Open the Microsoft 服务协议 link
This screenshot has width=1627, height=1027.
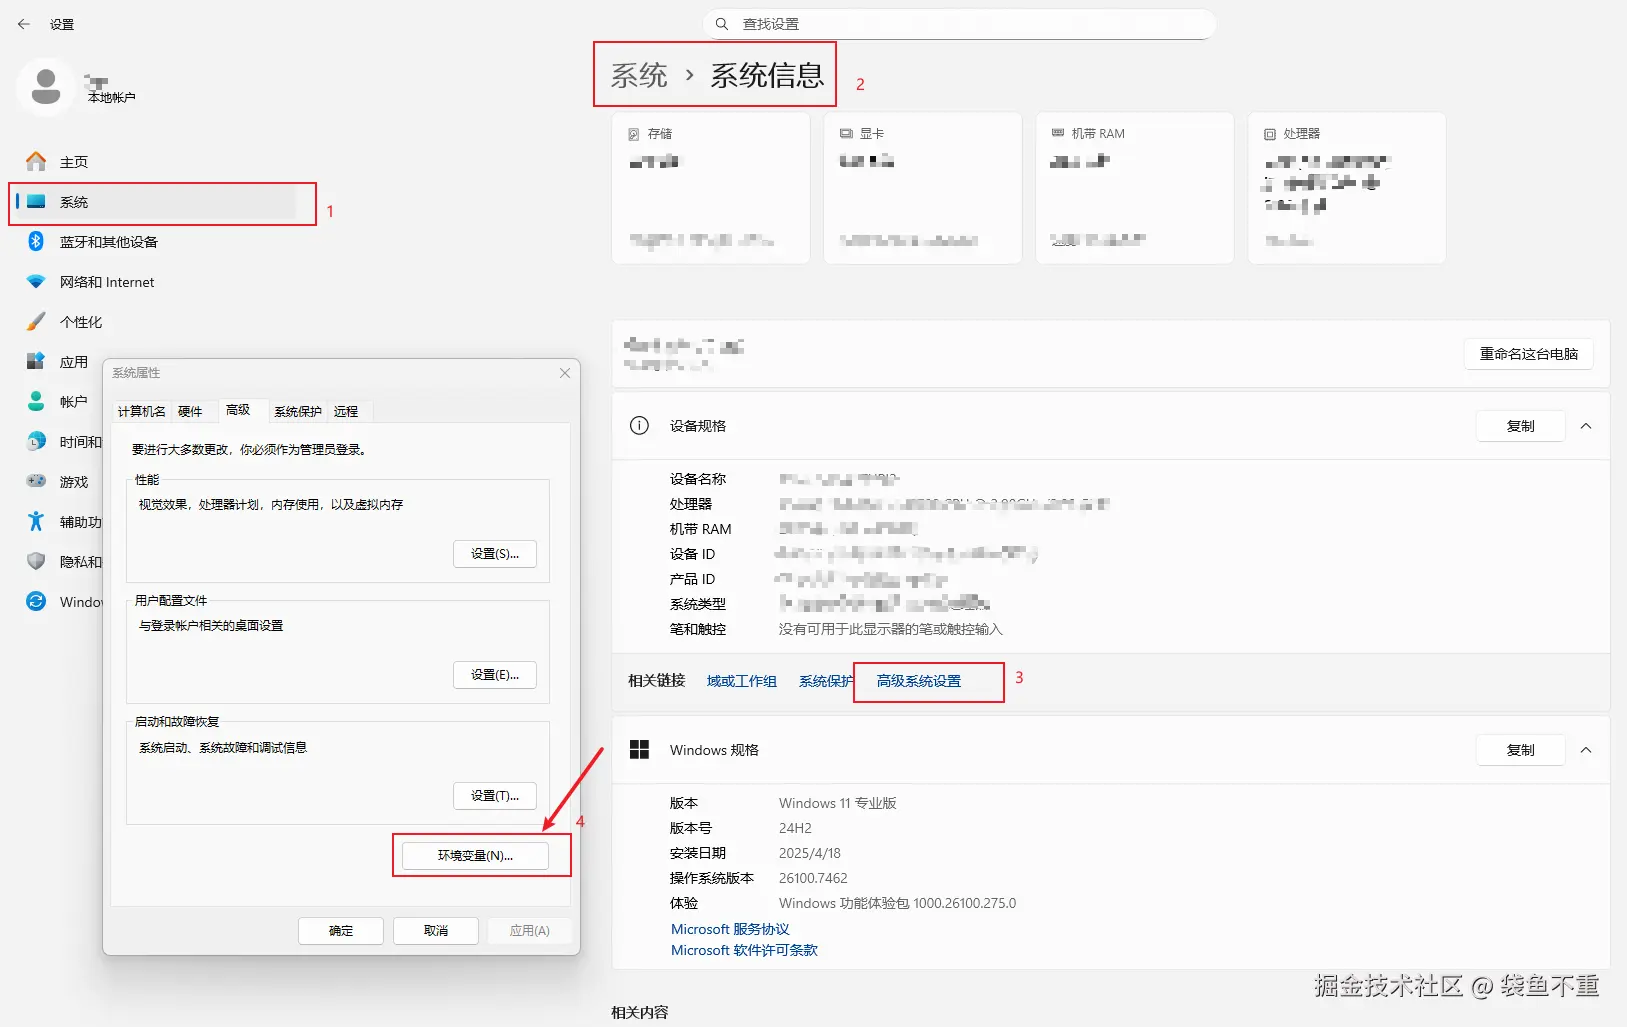point(730,929)
